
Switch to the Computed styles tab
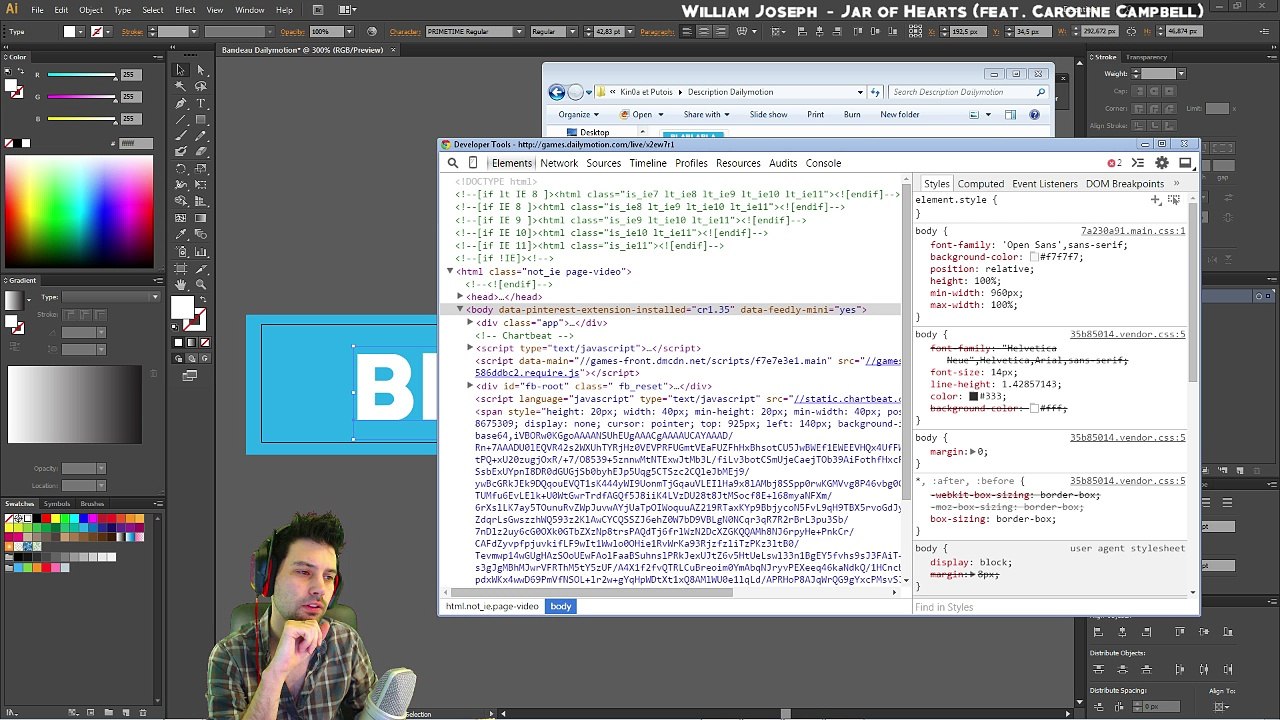point(980,184)
